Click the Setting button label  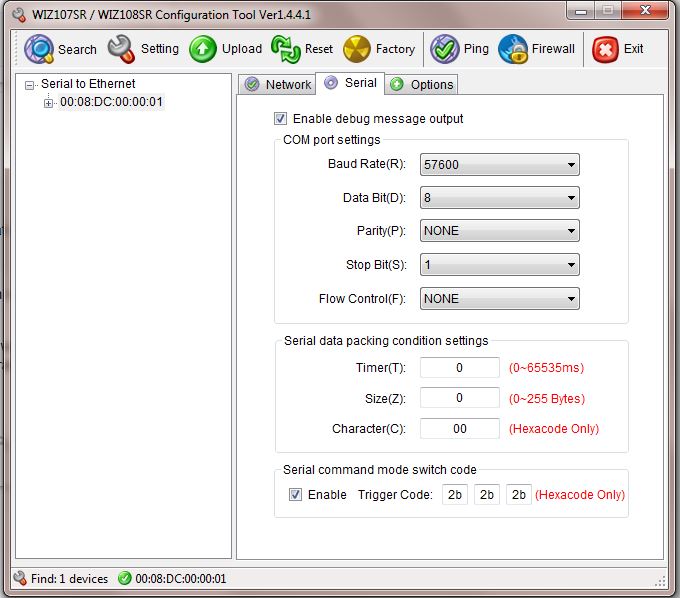point(160,49)
